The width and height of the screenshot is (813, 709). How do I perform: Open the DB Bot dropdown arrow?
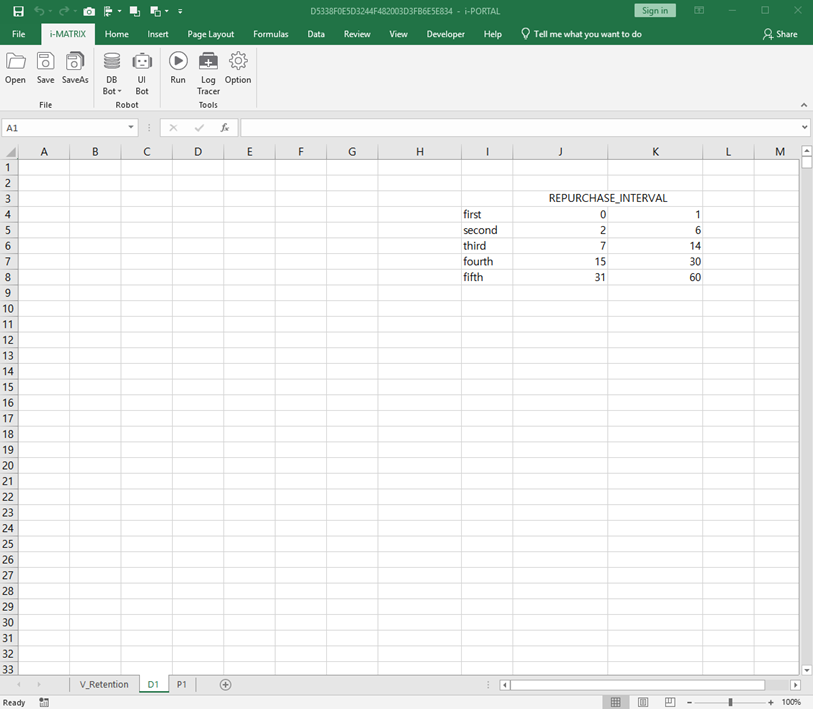(x=120, y=91)
